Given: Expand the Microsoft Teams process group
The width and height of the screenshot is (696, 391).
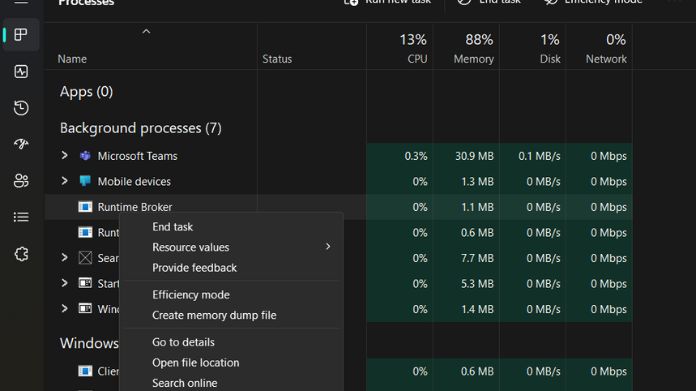Looking at the screenshot, I should point(65,155).
